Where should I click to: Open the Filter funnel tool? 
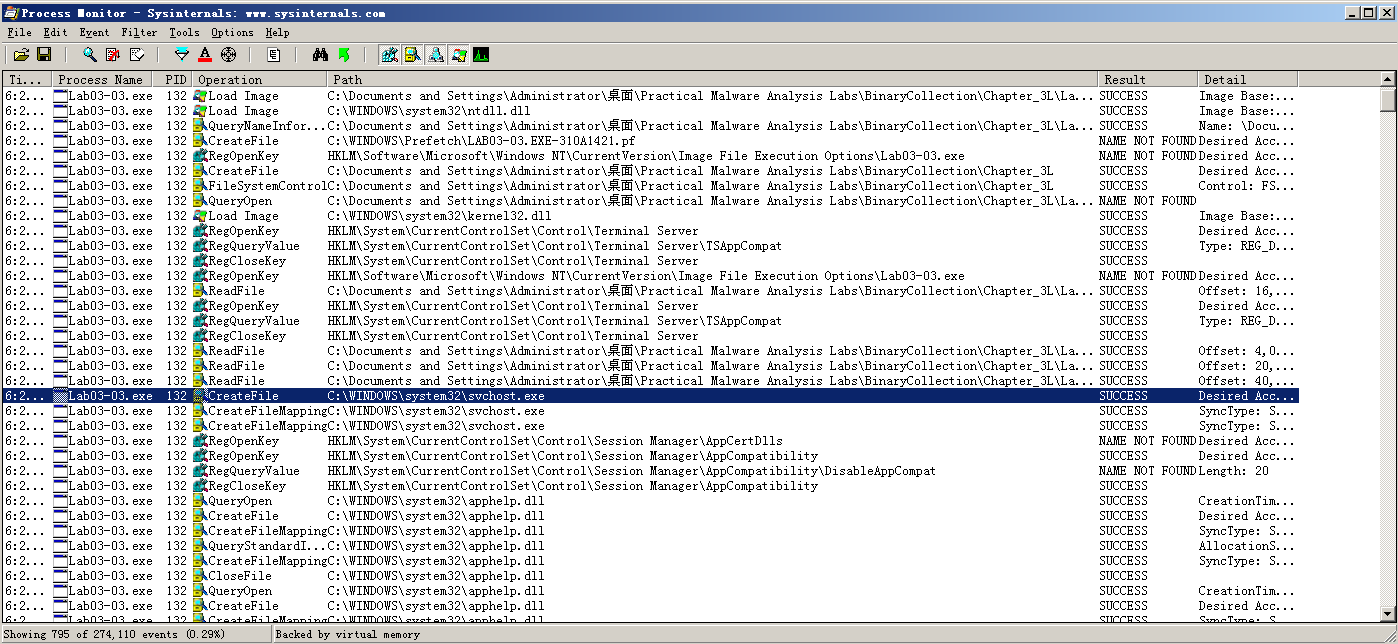(181, 55)
